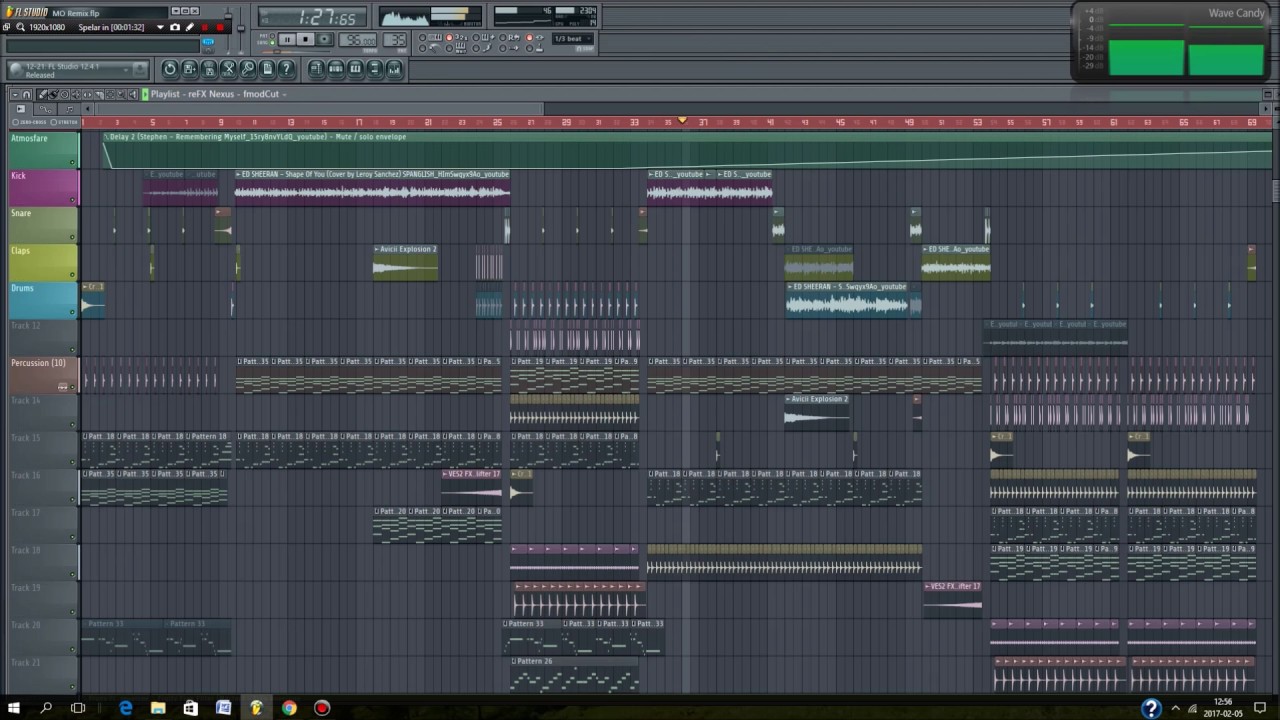This screenshot has height=720, width=1280.
Task: Select the Draw pencil tool in Playlist toolbar
Action: [42, 95]
